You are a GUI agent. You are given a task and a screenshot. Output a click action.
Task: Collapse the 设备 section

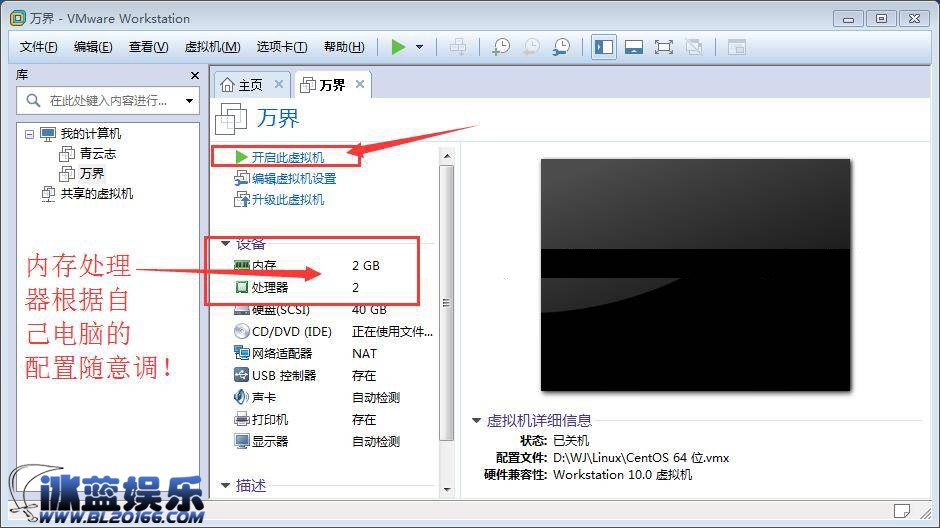tap(225, 243)
